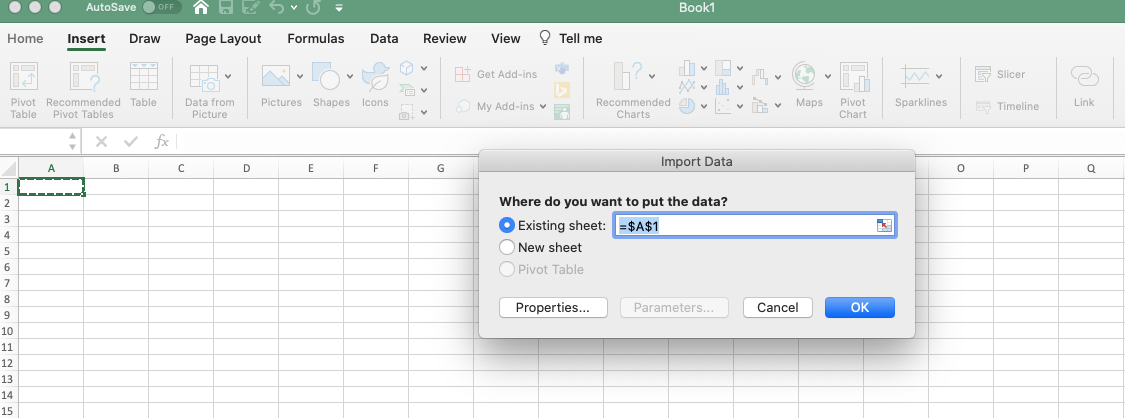Click the line chart icon
Screen dimensions: 1125x418
click(x=687, y=87)
